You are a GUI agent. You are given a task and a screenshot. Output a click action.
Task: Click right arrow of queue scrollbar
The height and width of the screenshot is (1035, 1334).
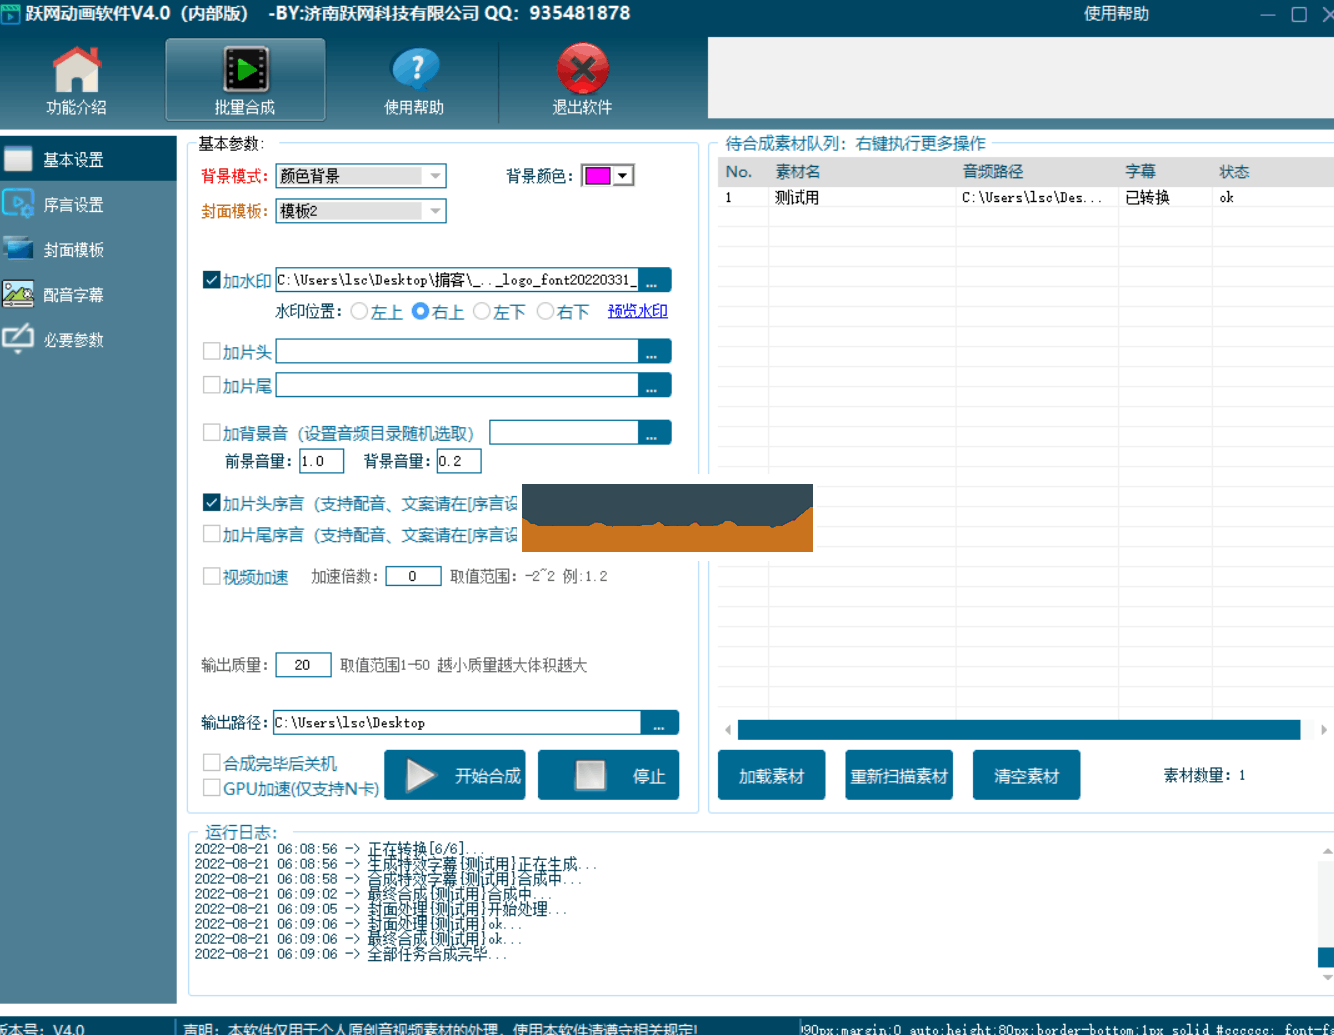click(1324, 730)
